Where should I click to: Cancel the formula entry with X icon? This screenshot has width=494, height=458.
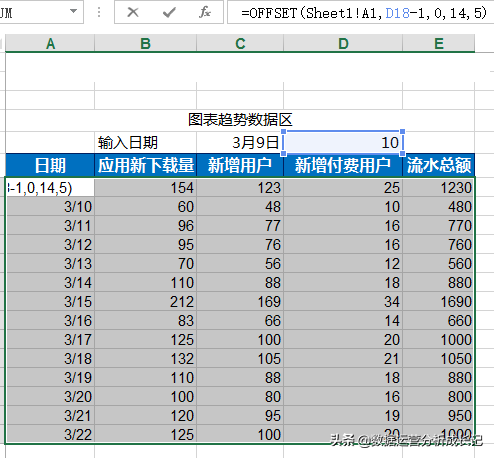click(133, 12)
